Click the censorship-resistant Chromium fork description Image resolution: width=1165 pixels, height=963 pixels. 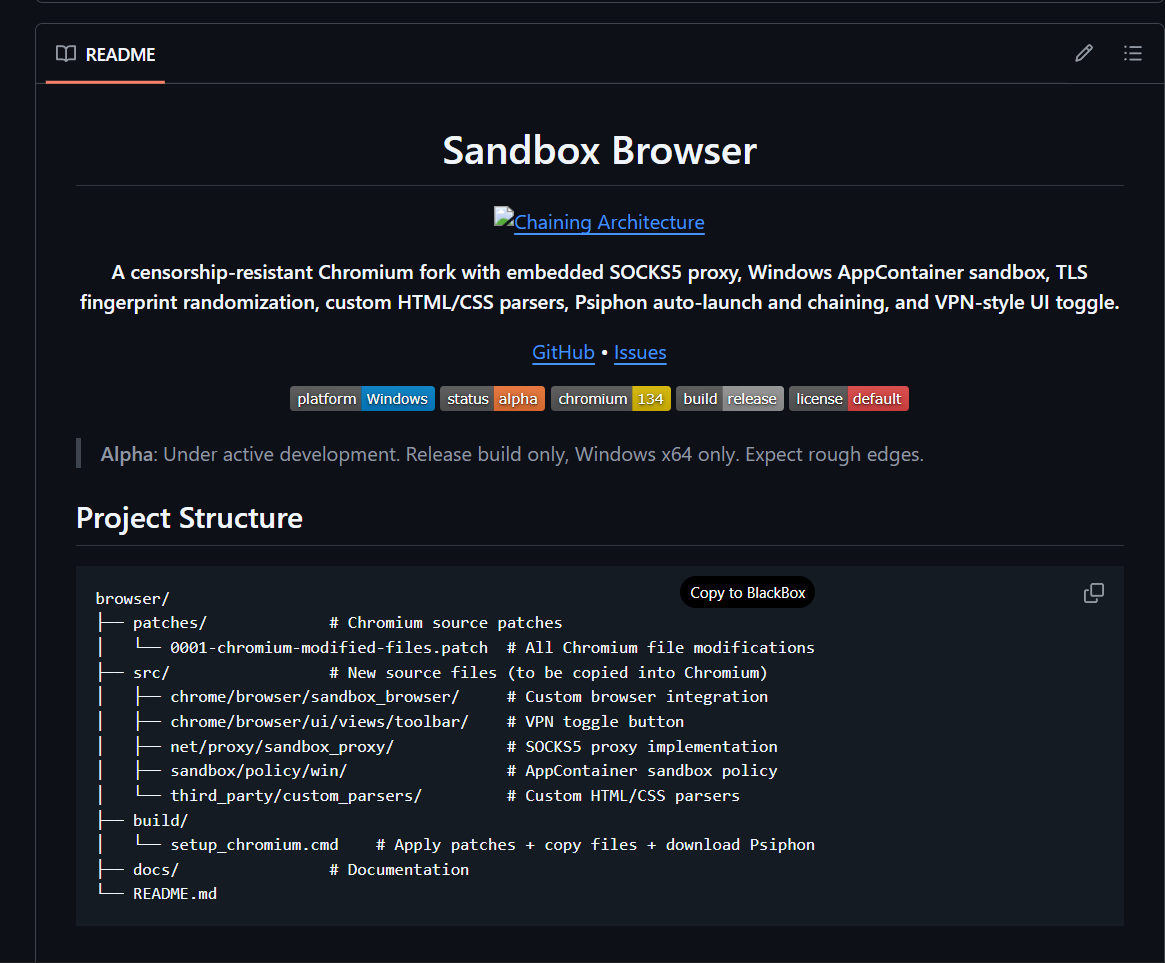(x=600, y=288)
